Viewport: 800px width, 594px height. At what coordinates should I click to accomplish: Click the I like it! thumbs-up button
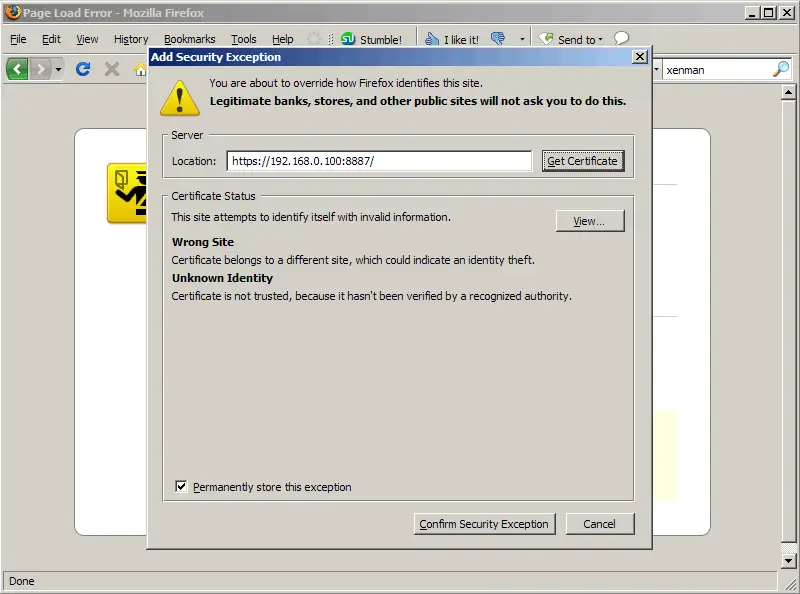click(x=452, y=39)
